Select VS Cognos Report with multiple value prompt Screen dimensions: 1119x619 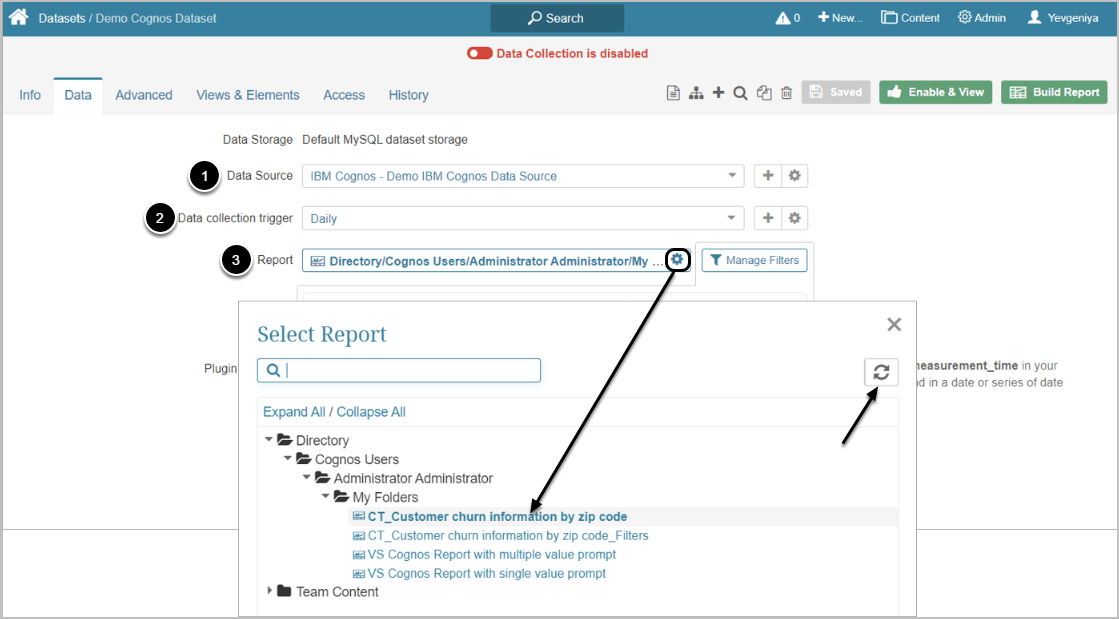[x=492, y=554]
